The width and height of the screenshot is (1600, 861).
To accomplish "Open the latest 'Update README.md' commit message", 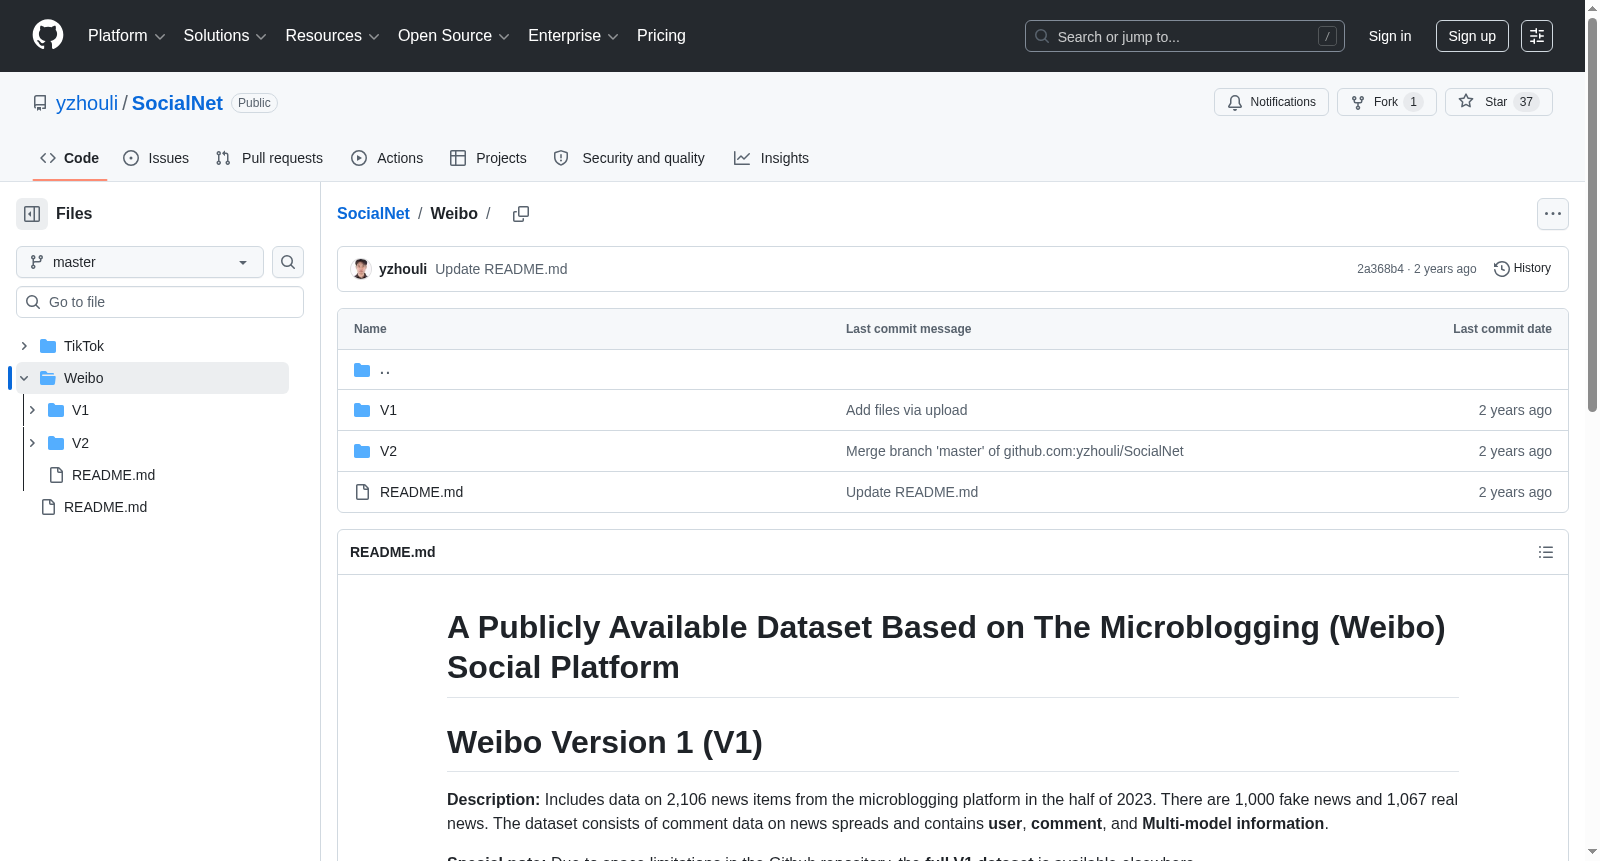I will click(501, 269).
